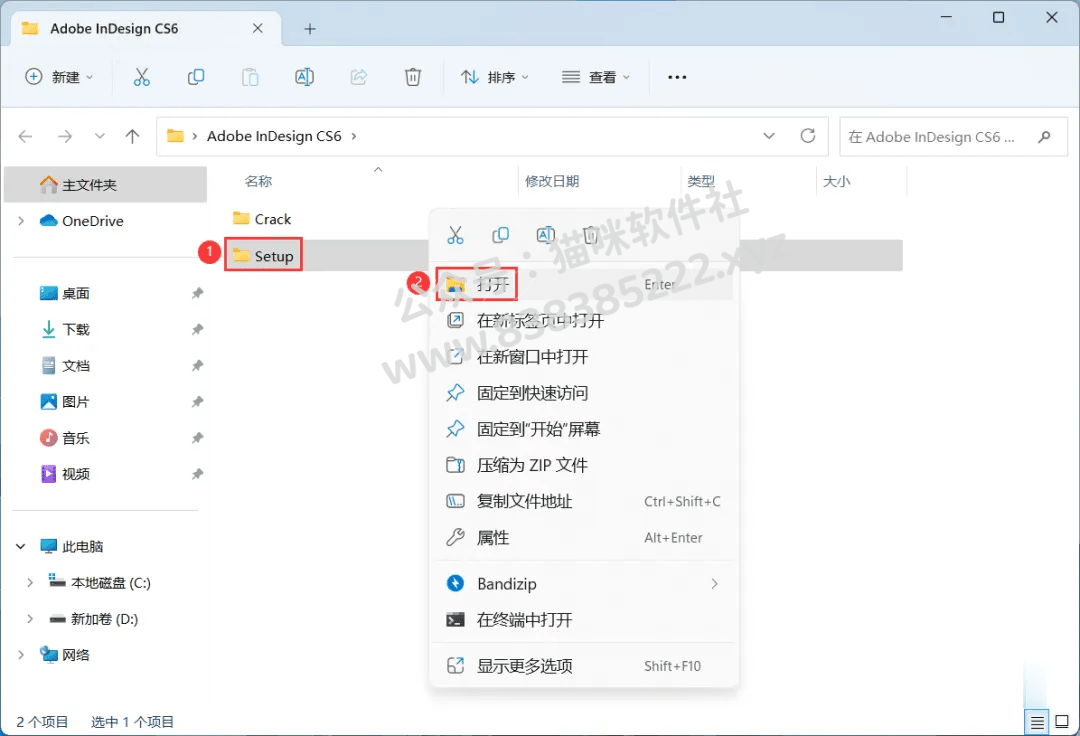
Task: Select 主文件夹 in the sidebar
Action: click(x=105, y=185)
